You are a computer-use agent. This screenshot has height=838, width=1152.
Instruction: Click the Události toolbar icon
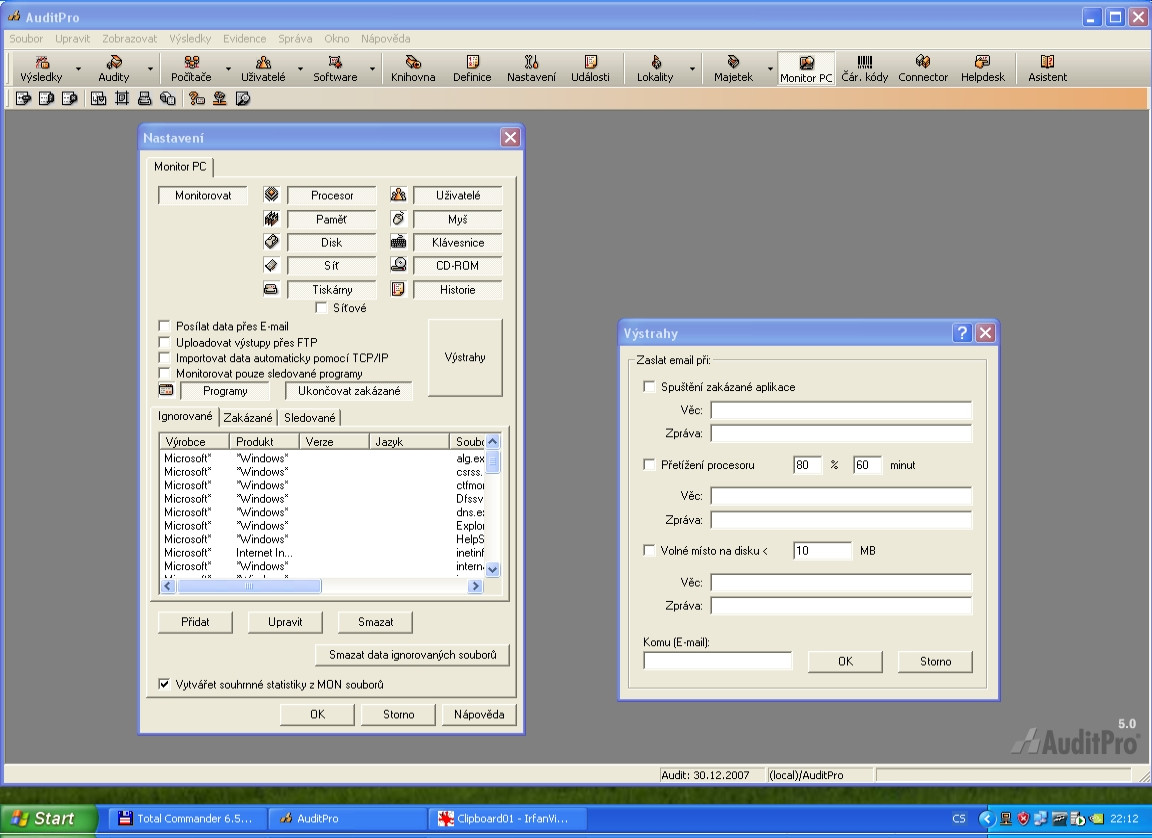[x=590, y=68]
